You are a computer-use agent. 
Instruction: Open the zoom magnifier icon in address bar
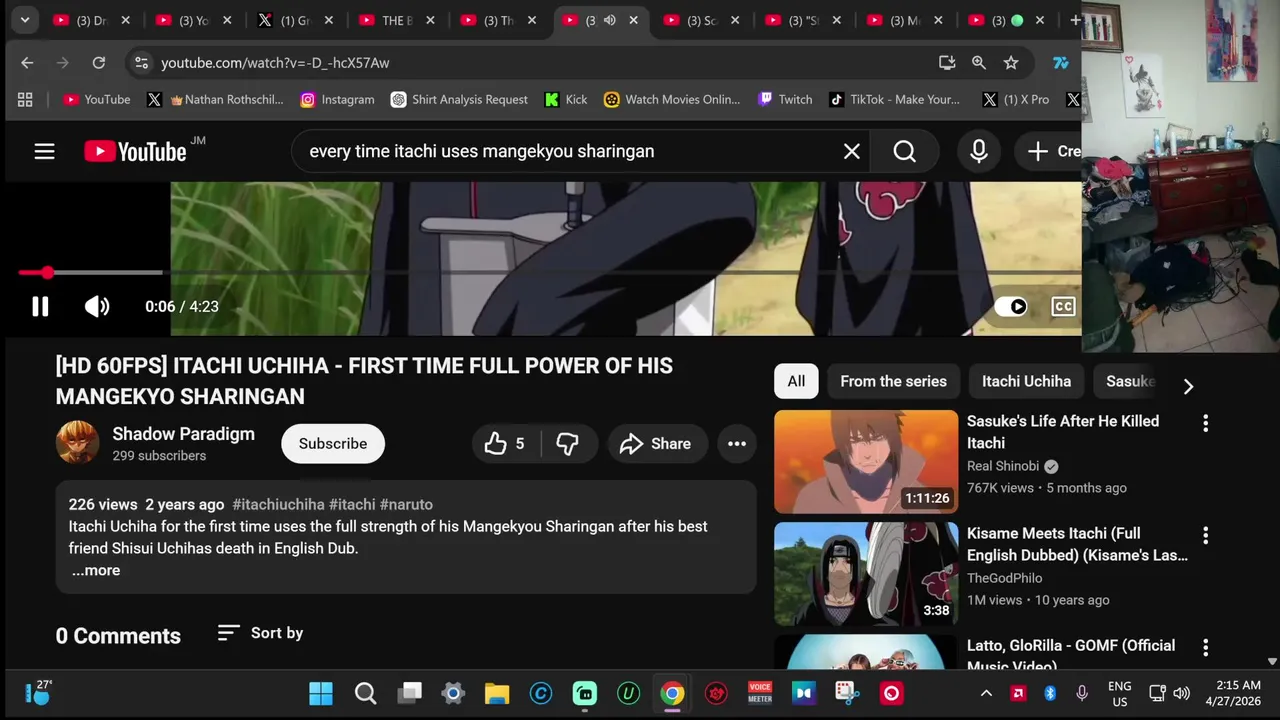point(979,63)
